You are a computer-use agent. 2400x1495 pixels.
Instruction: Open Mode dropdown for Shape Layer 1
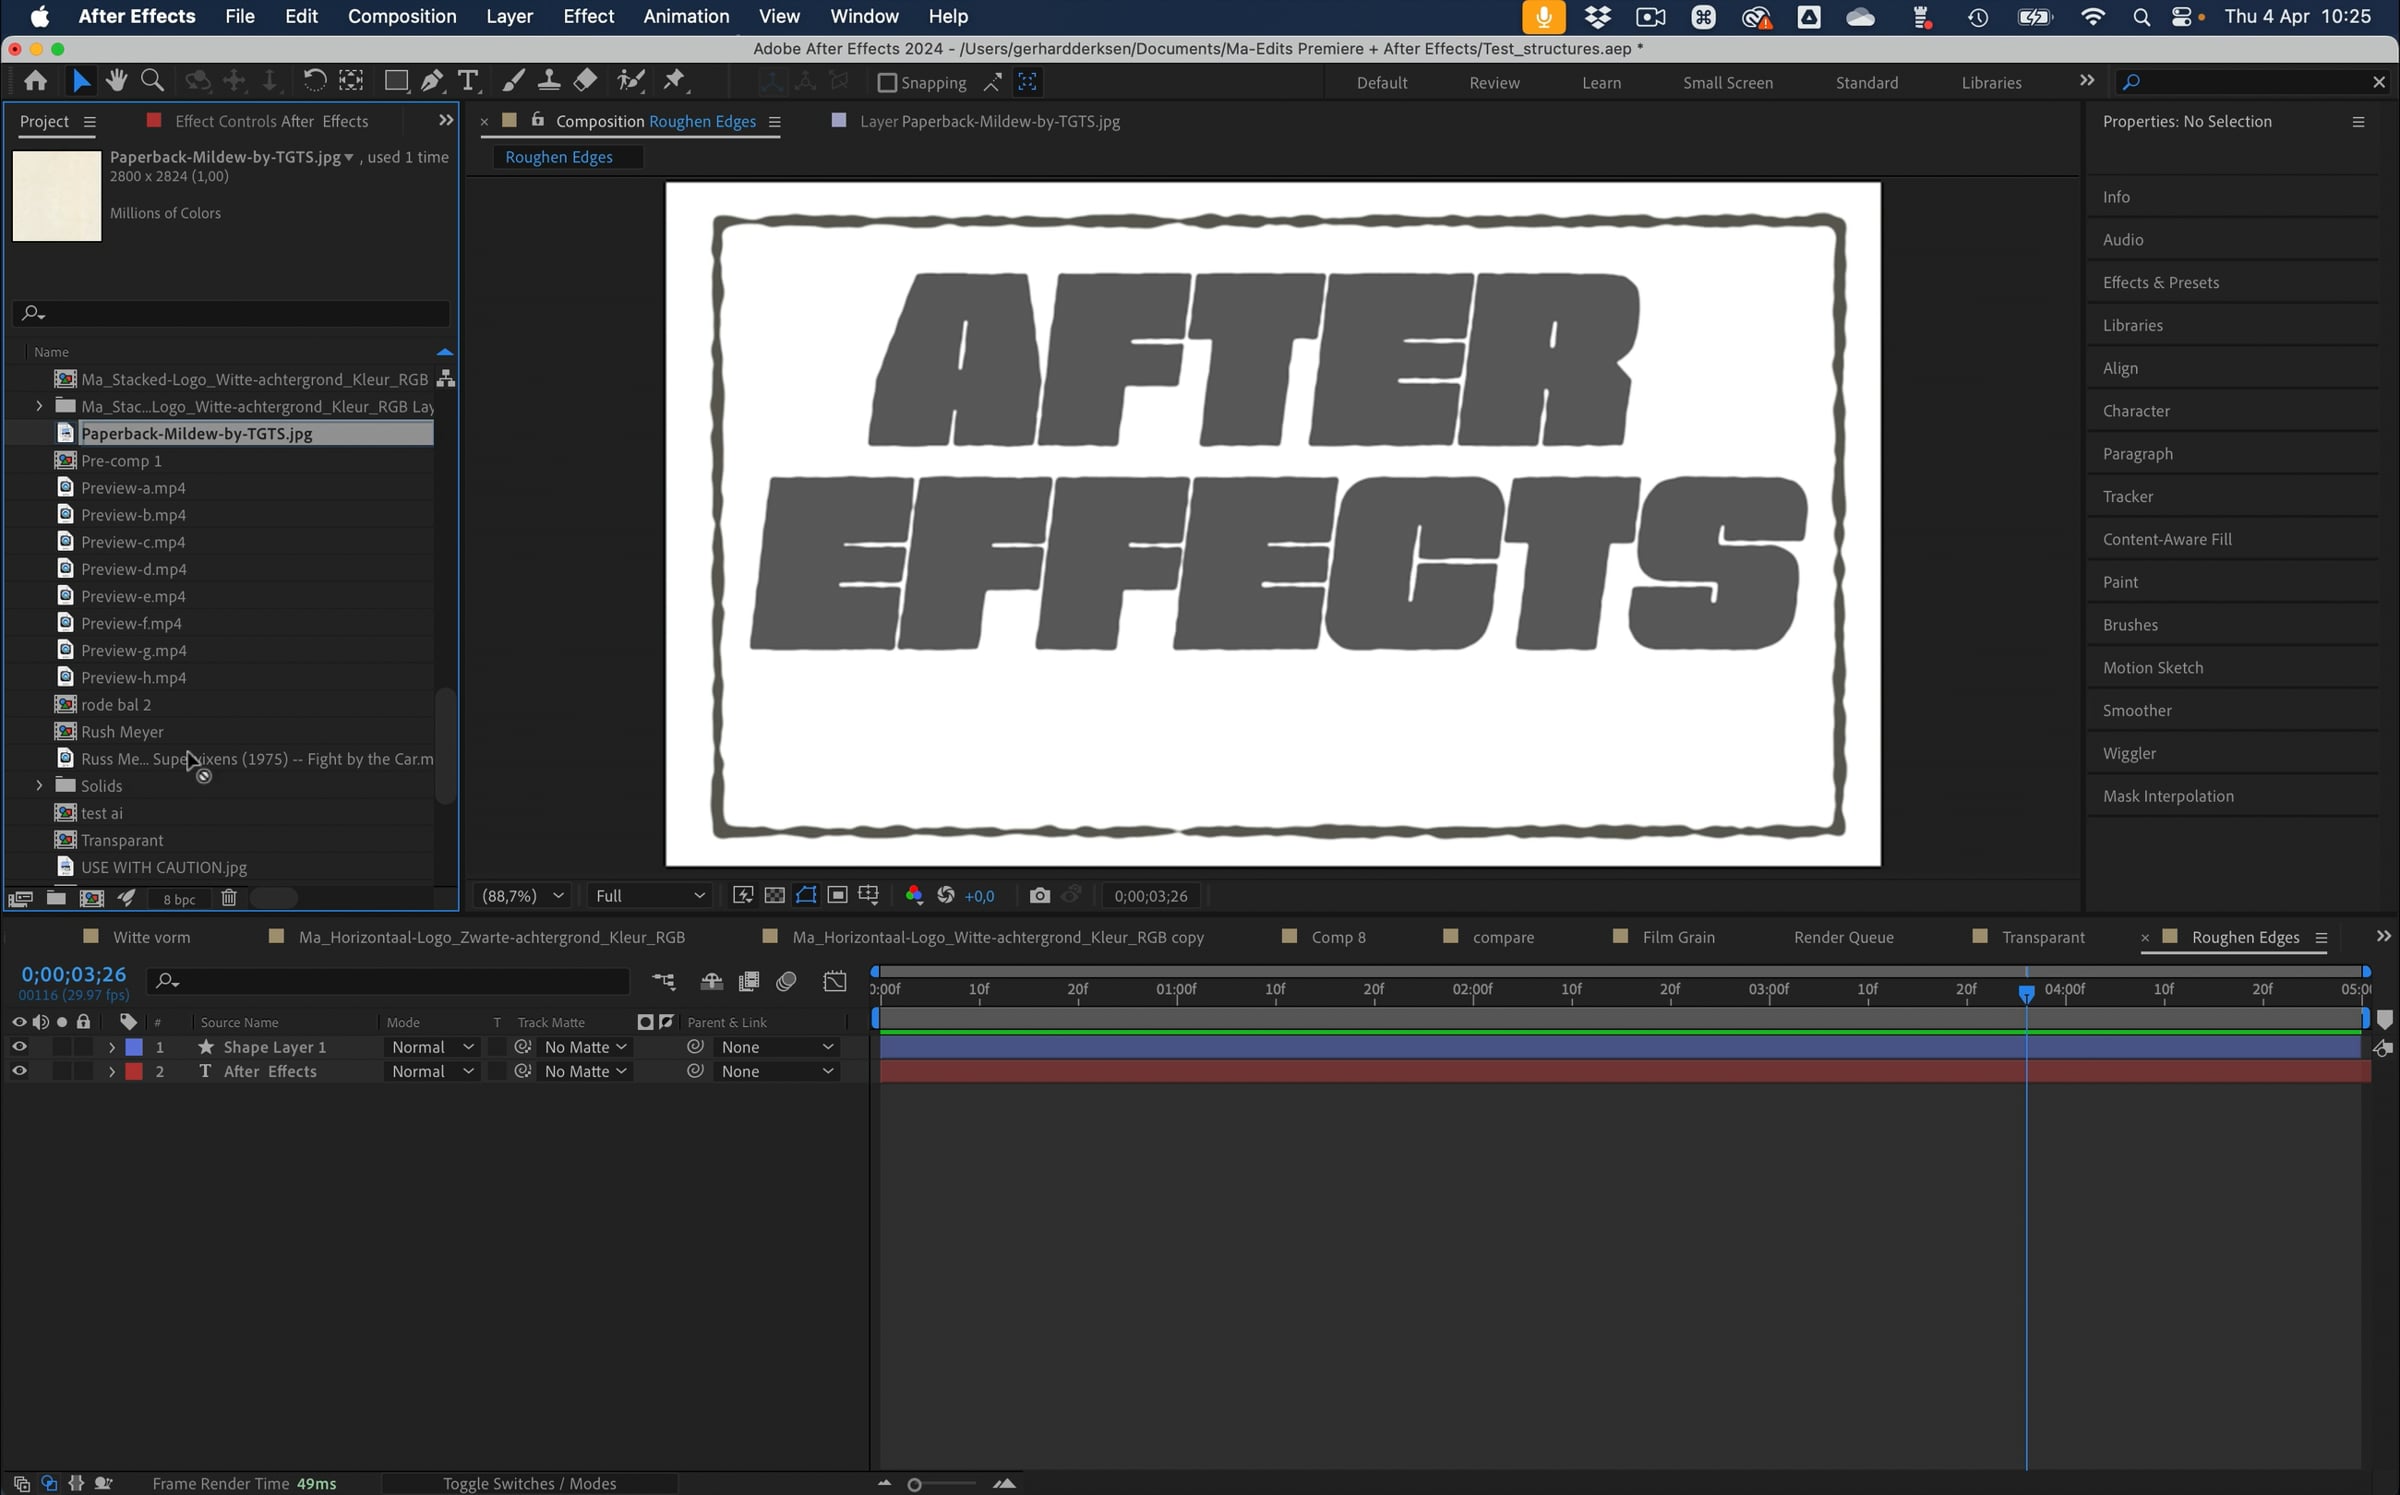432,1047
